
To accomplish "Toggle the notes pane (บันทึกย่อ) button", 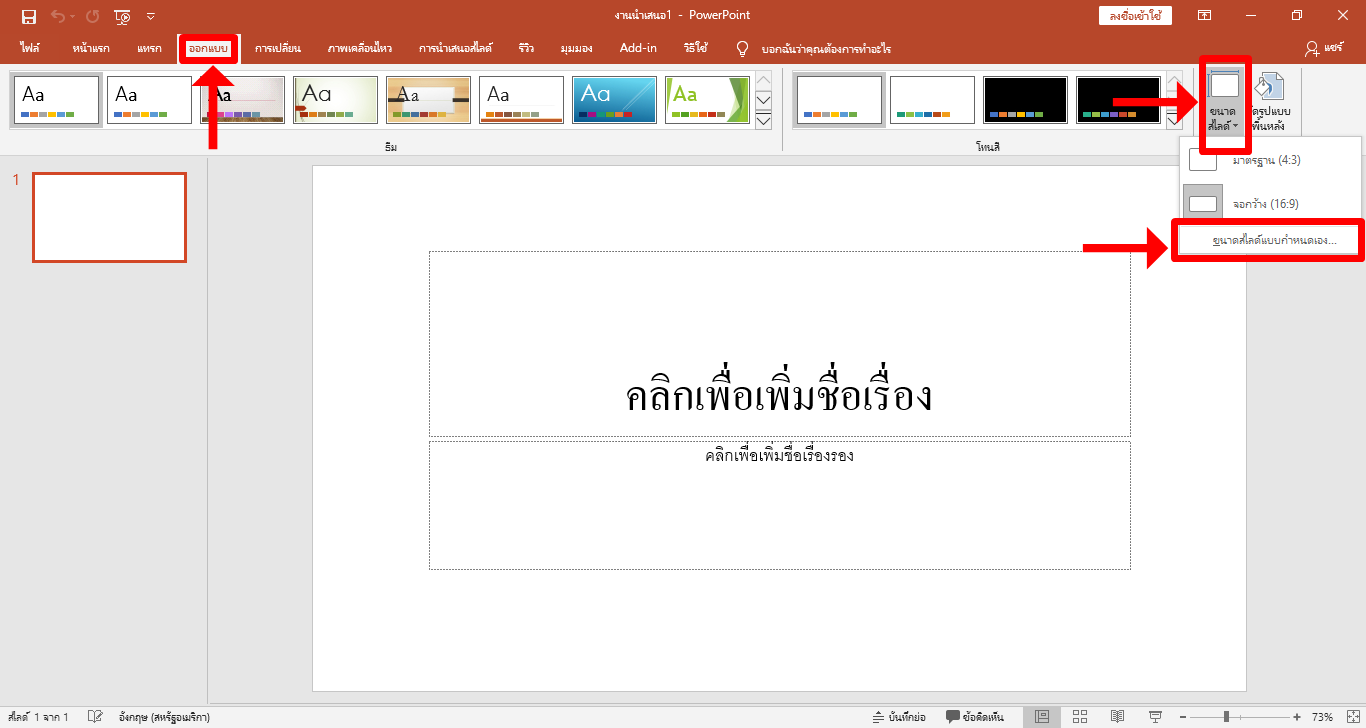I will 899,716.
